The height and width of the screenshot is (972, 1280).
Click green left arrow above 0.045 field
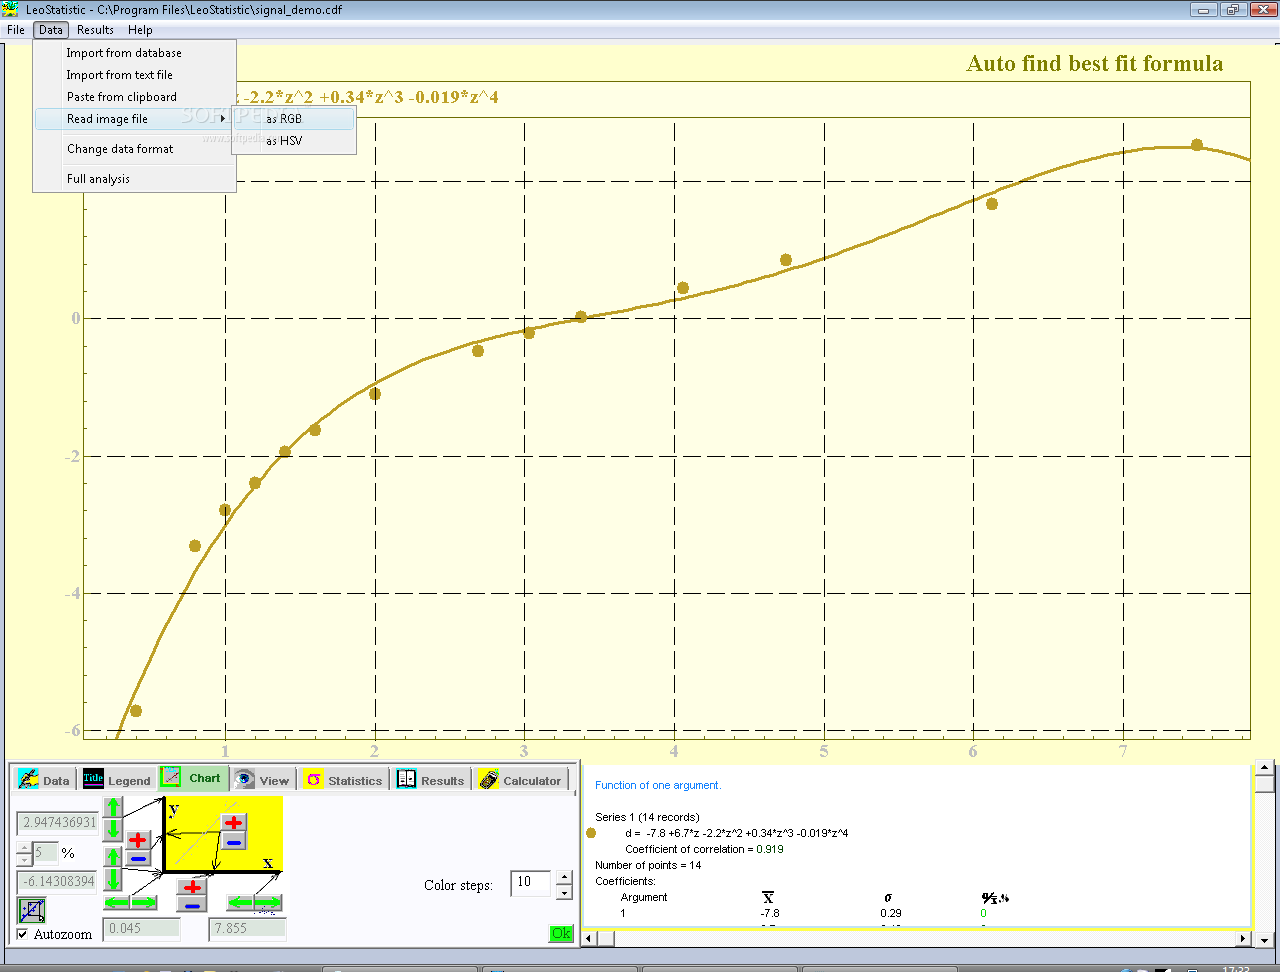[x=117, y=902]
